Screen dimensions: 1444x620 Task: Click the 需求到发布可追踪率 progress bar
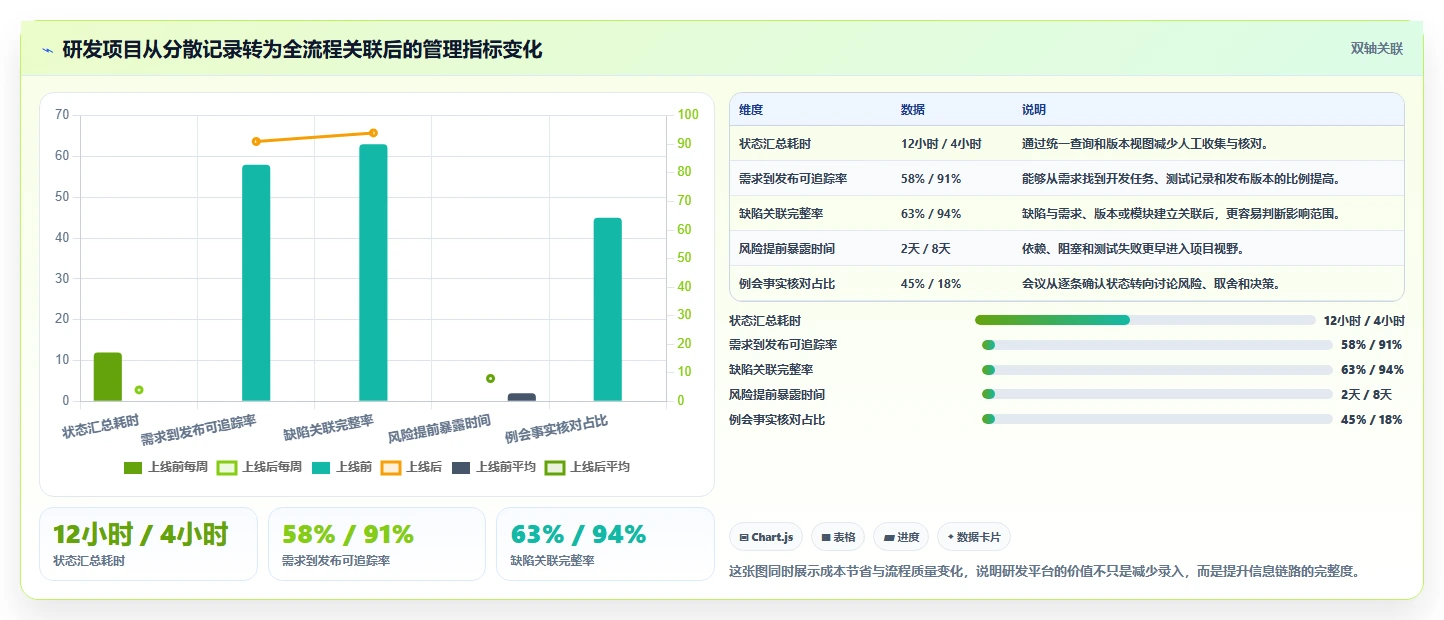point(1157,345)
